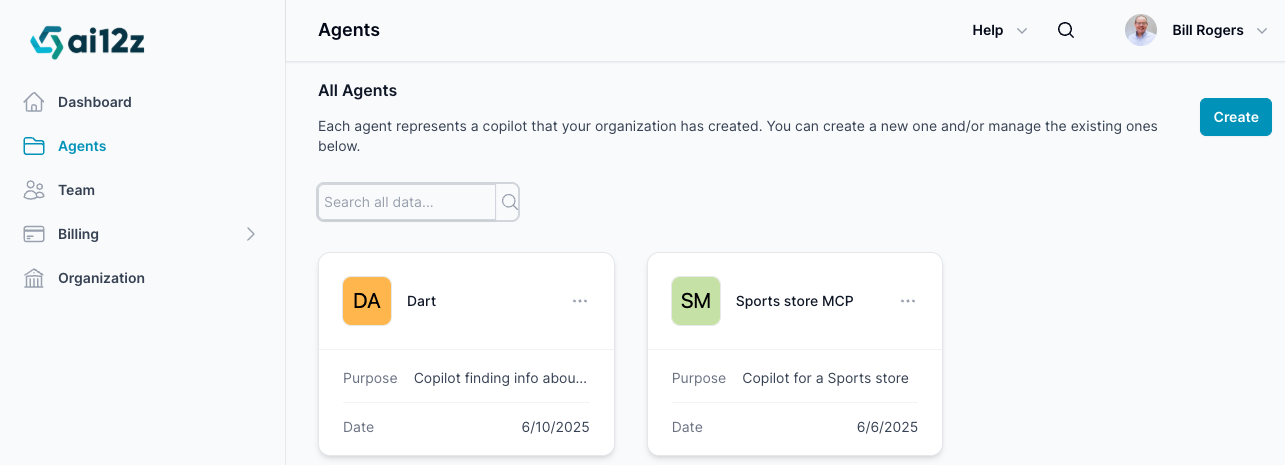This screenshot has width=1285, height=465.
Task: Click the search box magnifier button
Action: (509, 202)
